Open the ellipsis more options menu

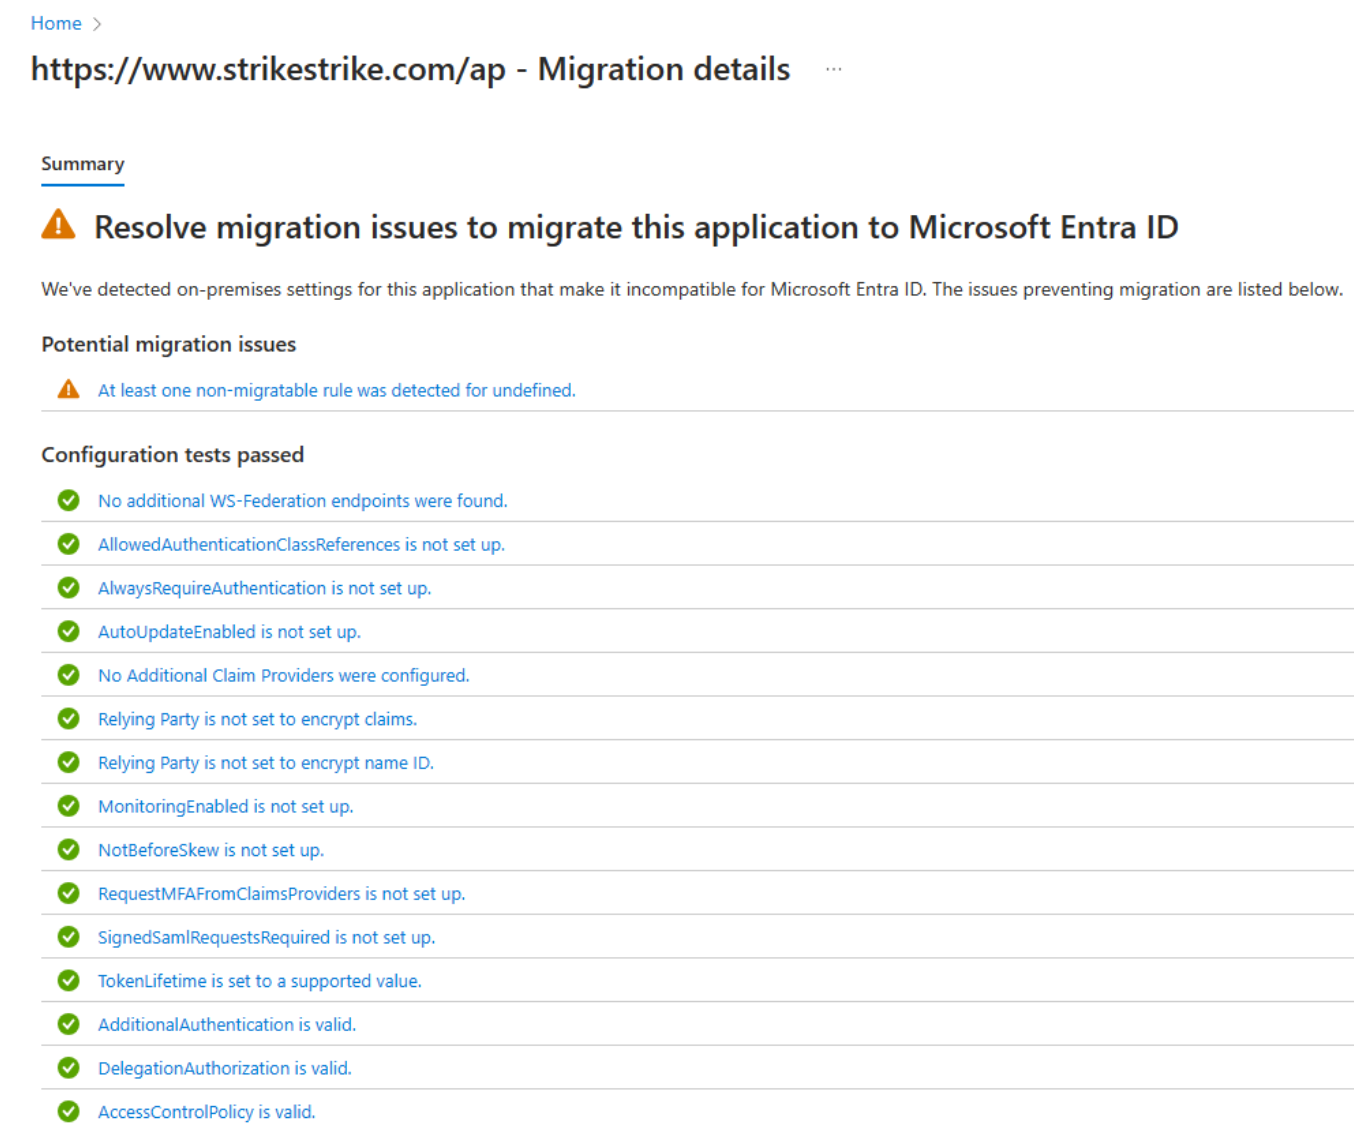click(x=833, y=69)
